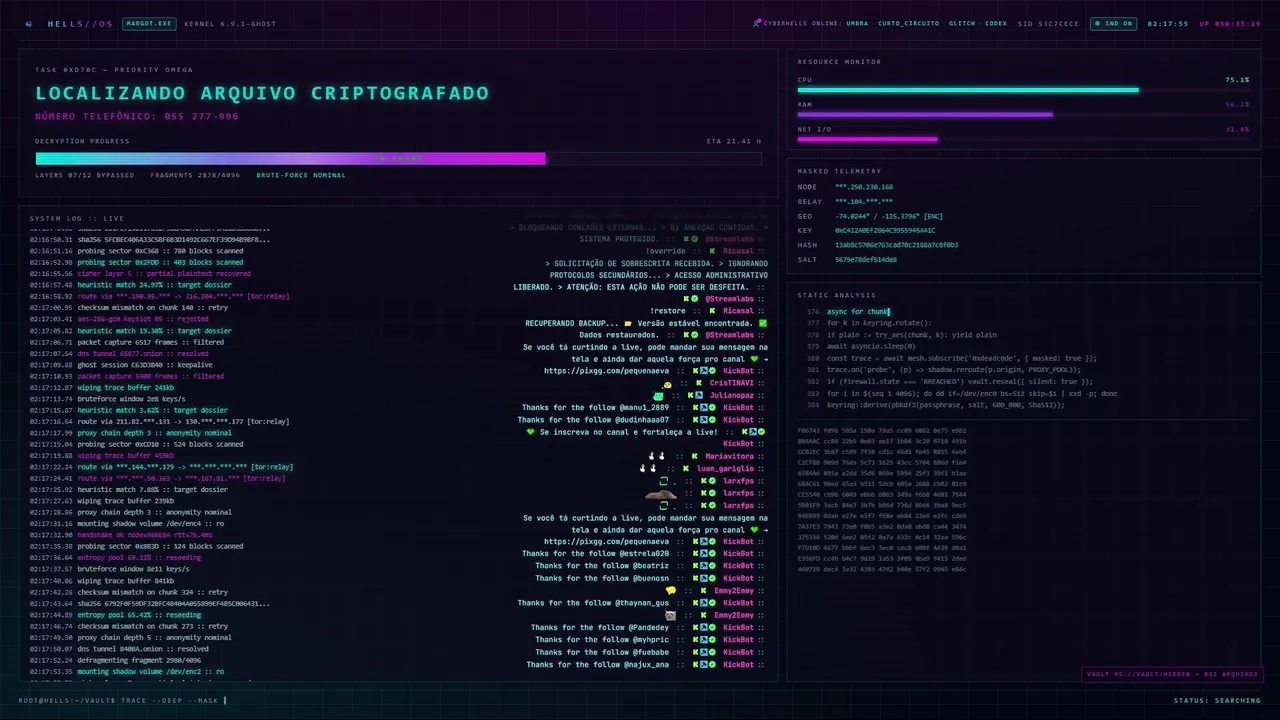Click the @Streamlabs name on the SISTEMA PROTEGIDO row

pos(729,239)
